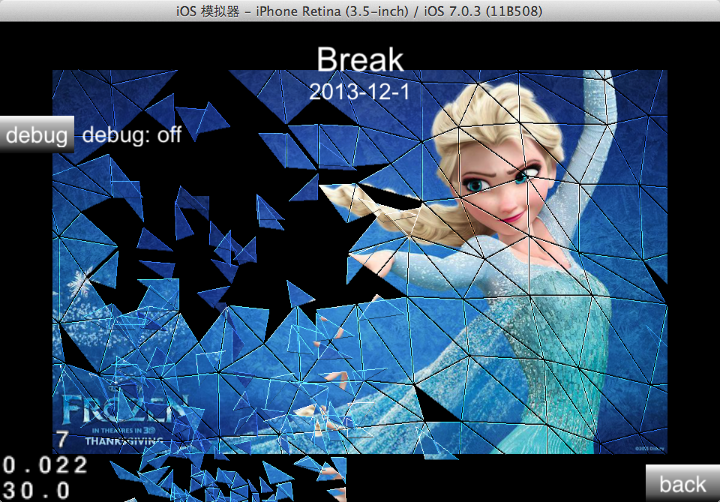Click the shattered Frozen poster image

tap(360, 262)
